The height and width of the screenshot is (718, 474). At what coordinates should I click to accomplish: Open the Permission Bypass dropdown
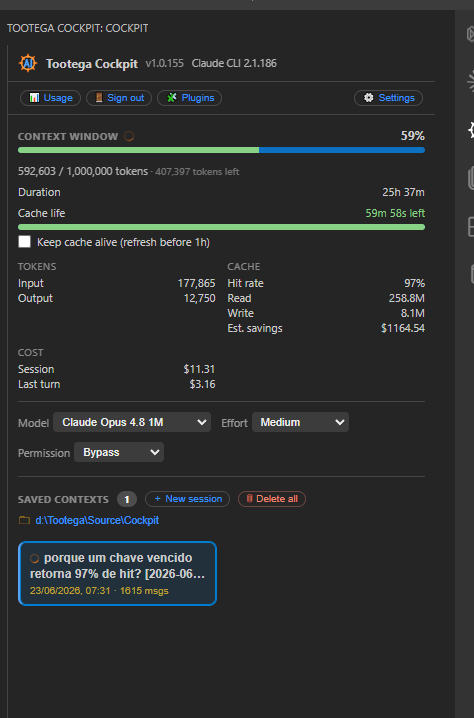[x=119, y=452]
